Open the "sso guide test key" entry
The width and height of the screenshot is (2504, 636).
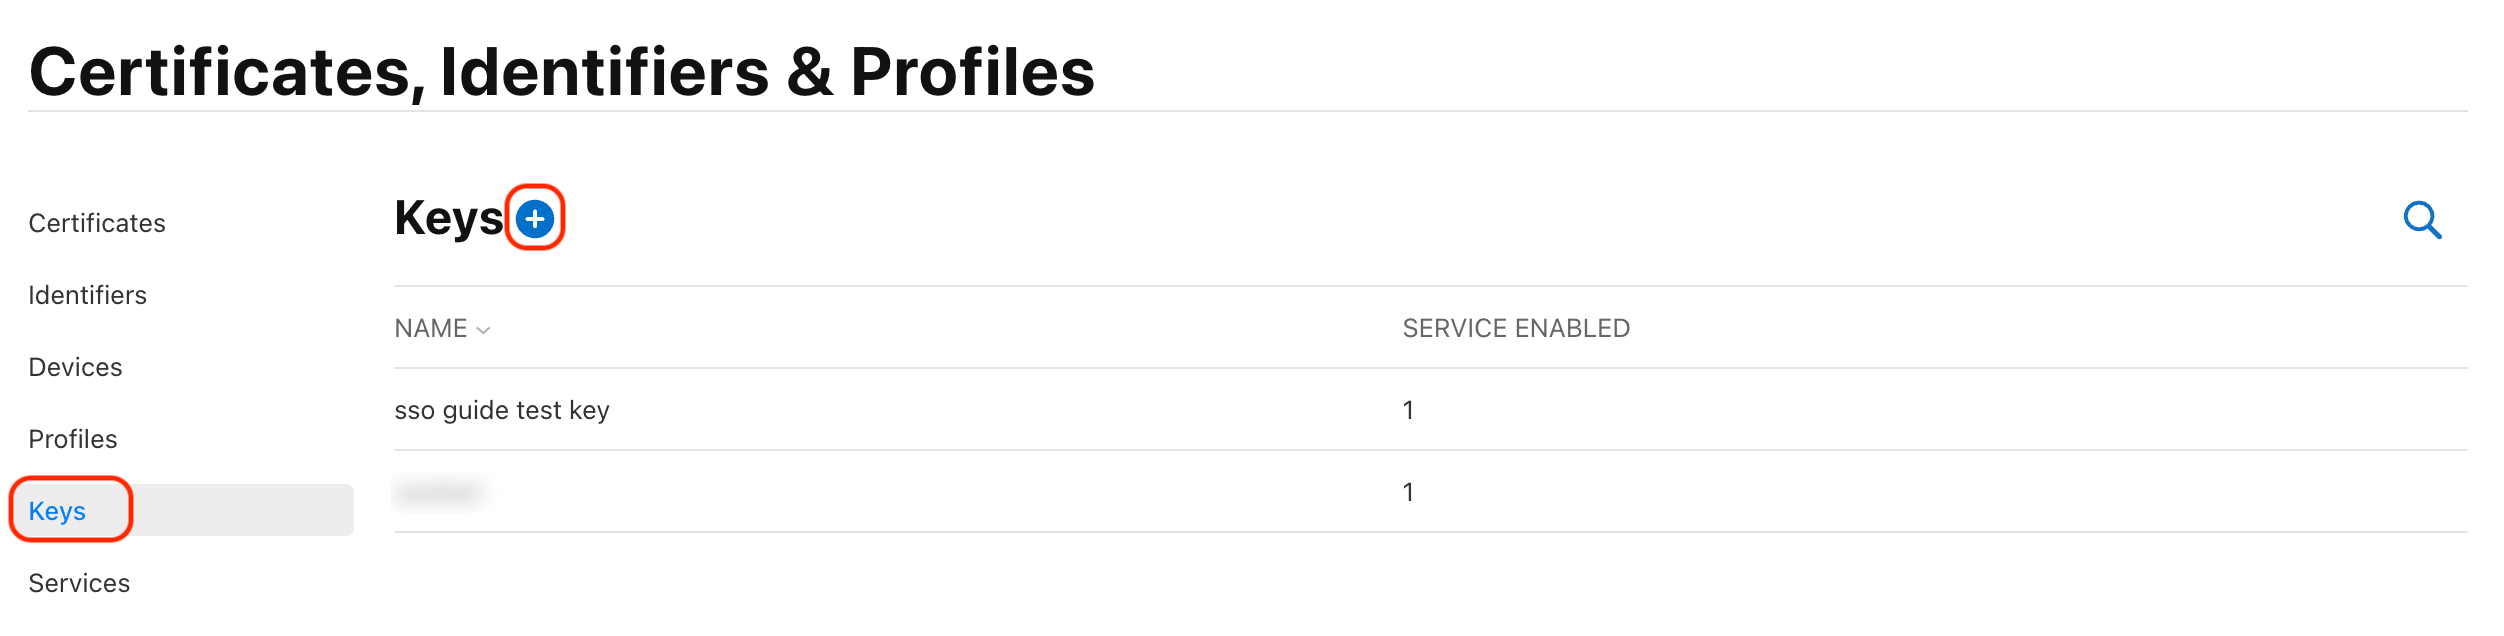(x=502, y=410)
